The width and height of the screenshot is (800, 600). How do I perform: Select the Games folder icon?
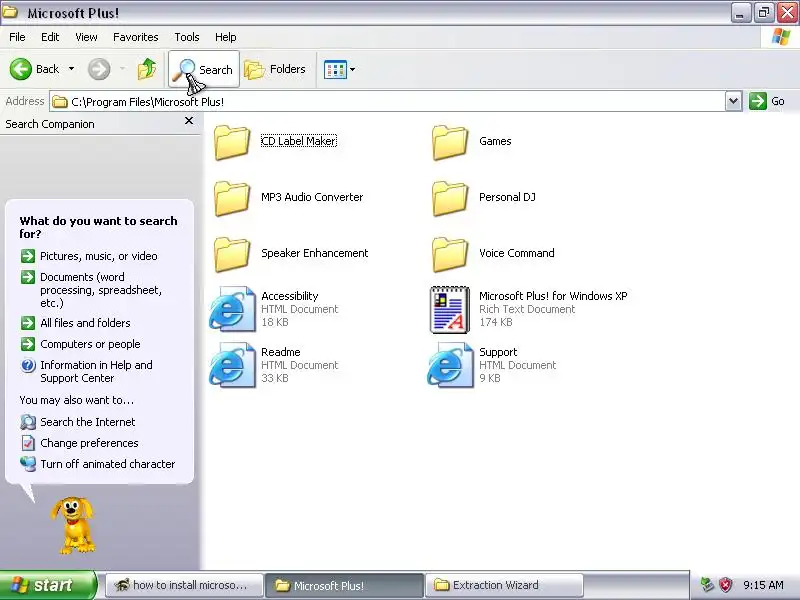450,142
